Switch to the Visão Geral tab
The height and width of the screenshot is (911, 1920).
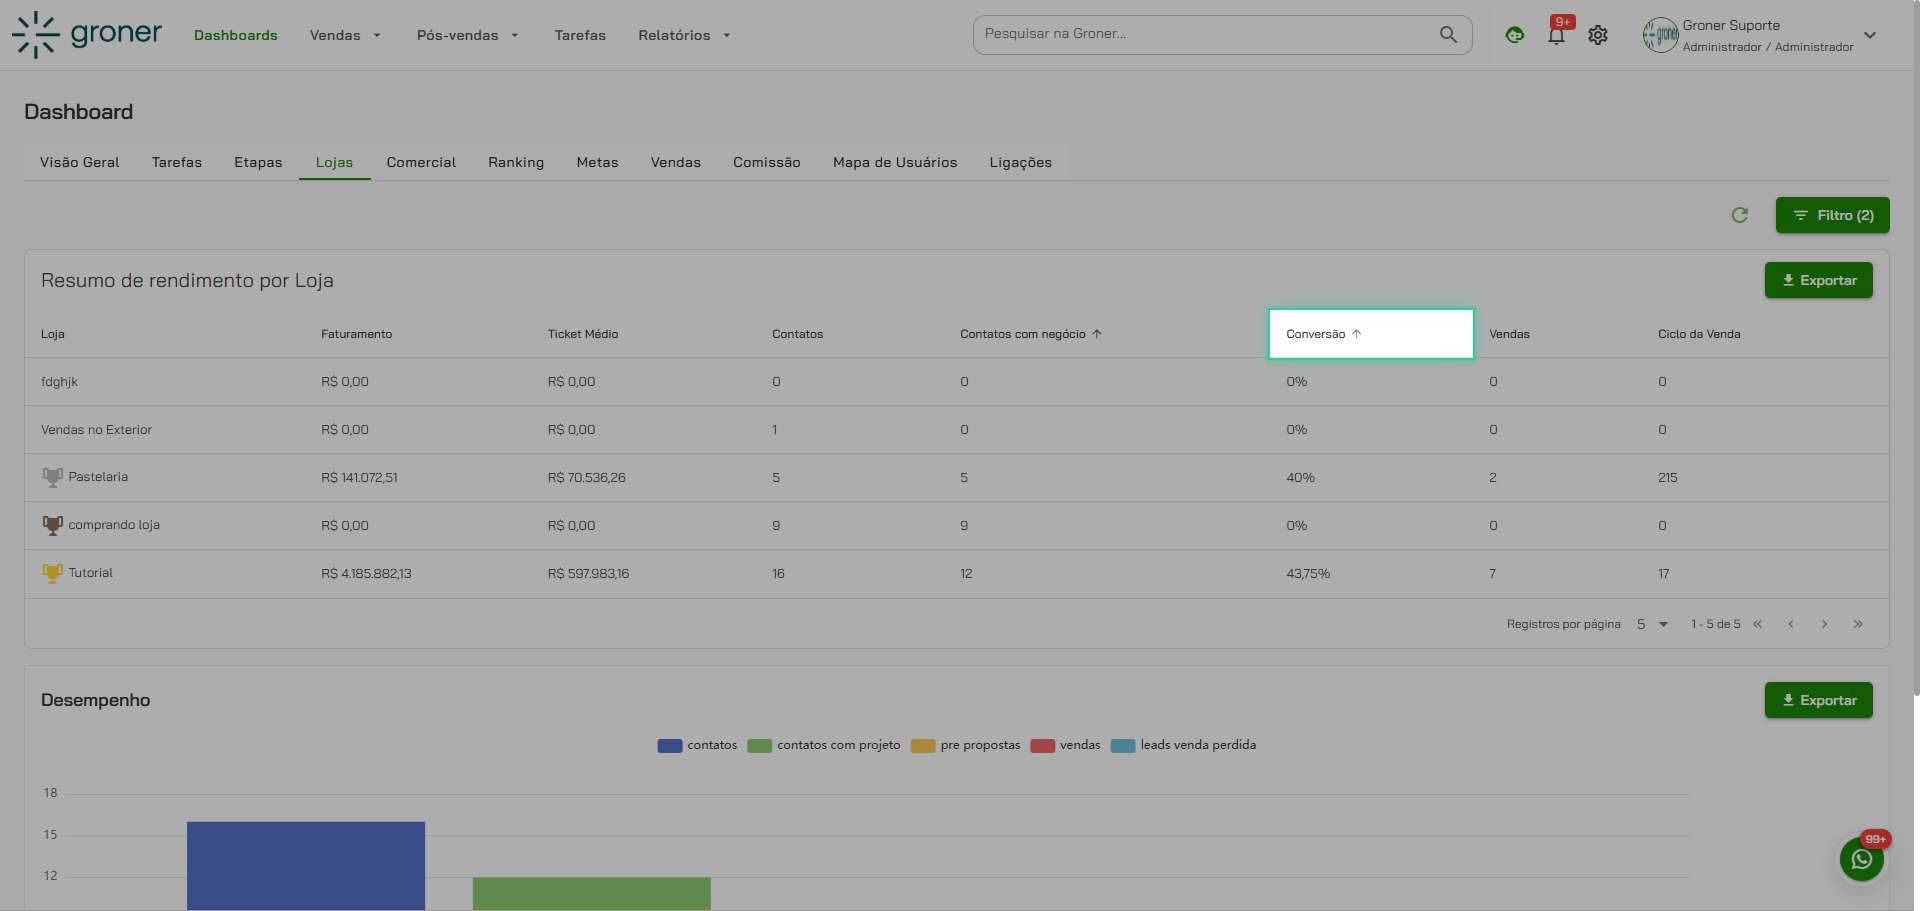tap(80, 162)
